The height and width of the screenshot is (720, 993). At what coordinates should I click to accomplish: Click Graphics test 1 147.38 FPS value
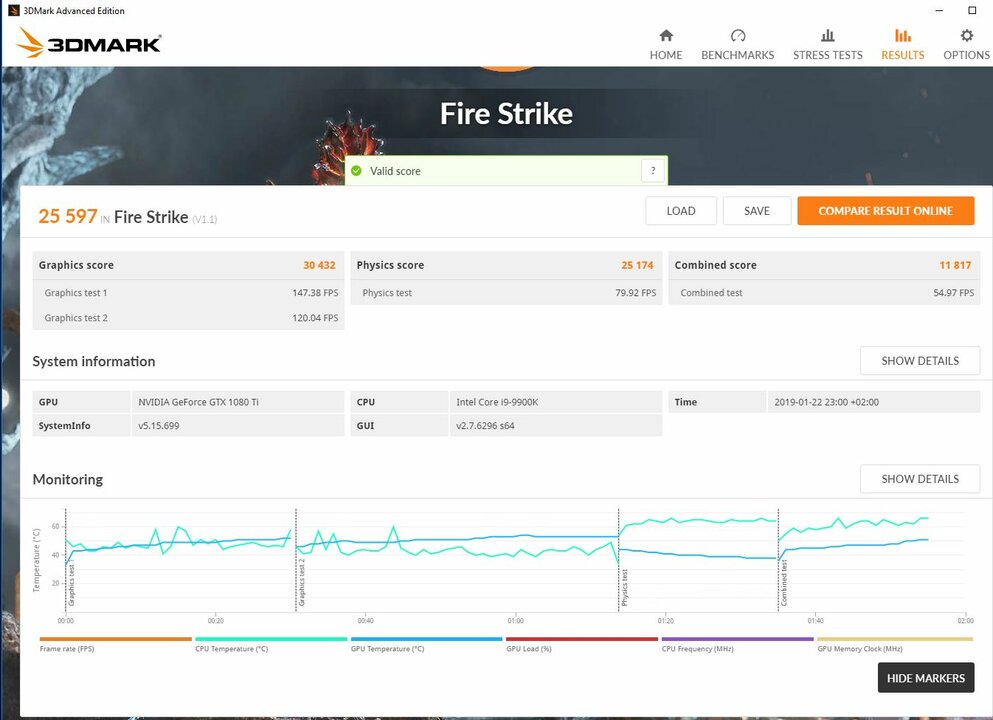pos(315,293)
